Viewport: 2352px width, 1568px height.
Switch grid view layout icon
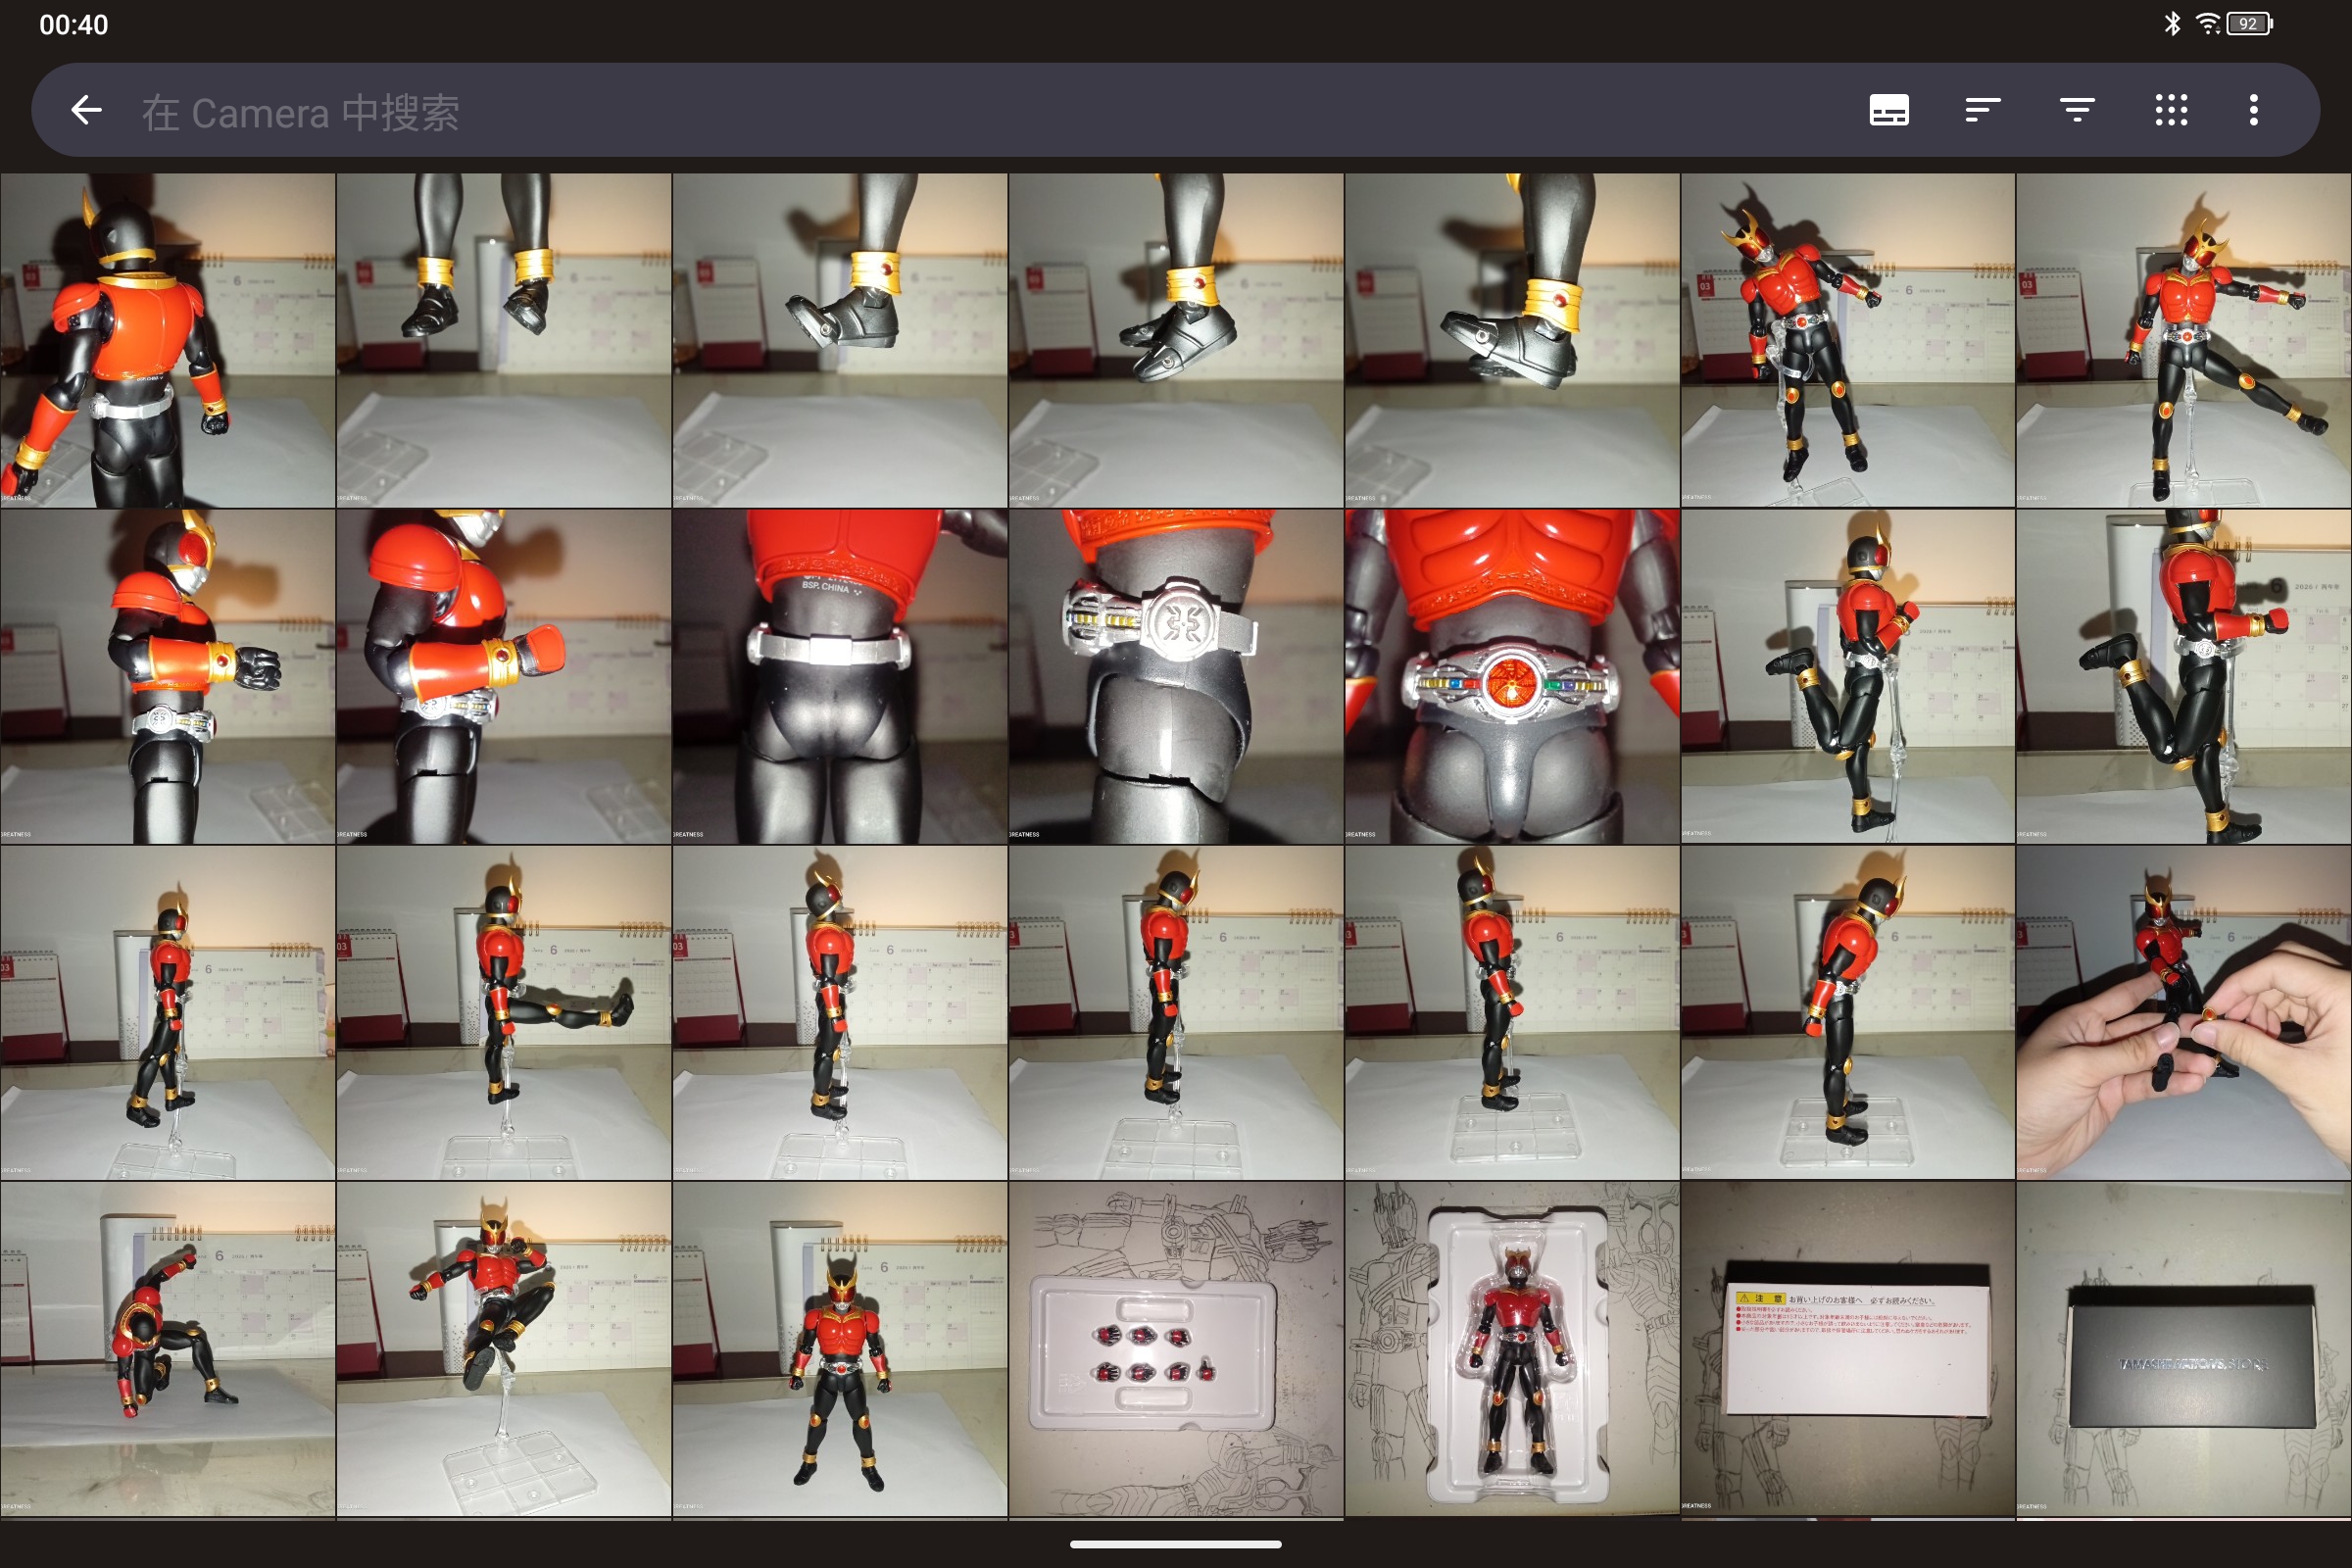[x=2171, y=110]
